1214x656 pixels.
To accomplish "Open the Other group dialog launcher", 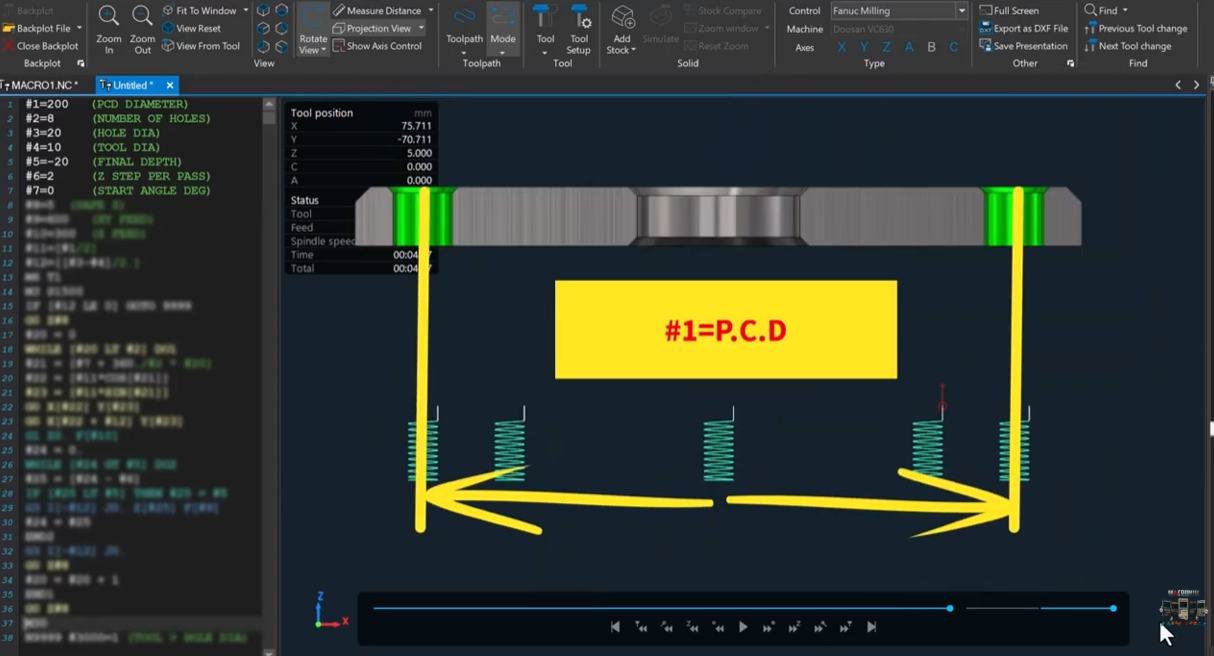I will [1070, 63].
